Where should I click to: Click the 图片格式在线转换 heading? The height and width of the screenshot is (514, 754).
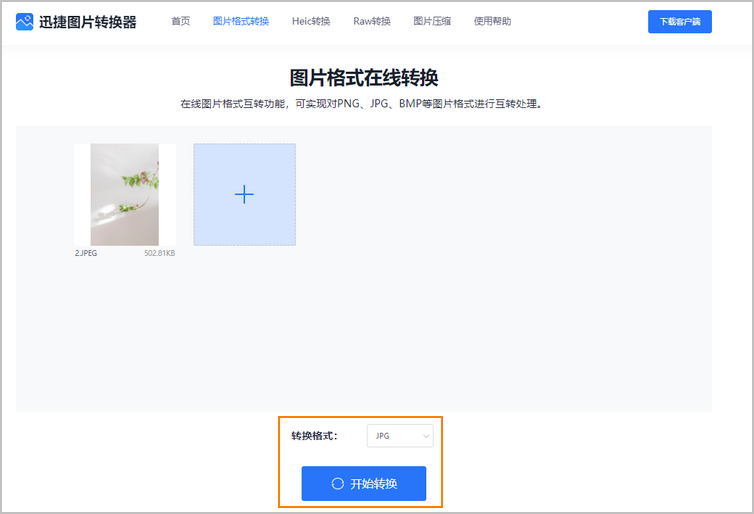pyautogui.click(x=364, y=77)
